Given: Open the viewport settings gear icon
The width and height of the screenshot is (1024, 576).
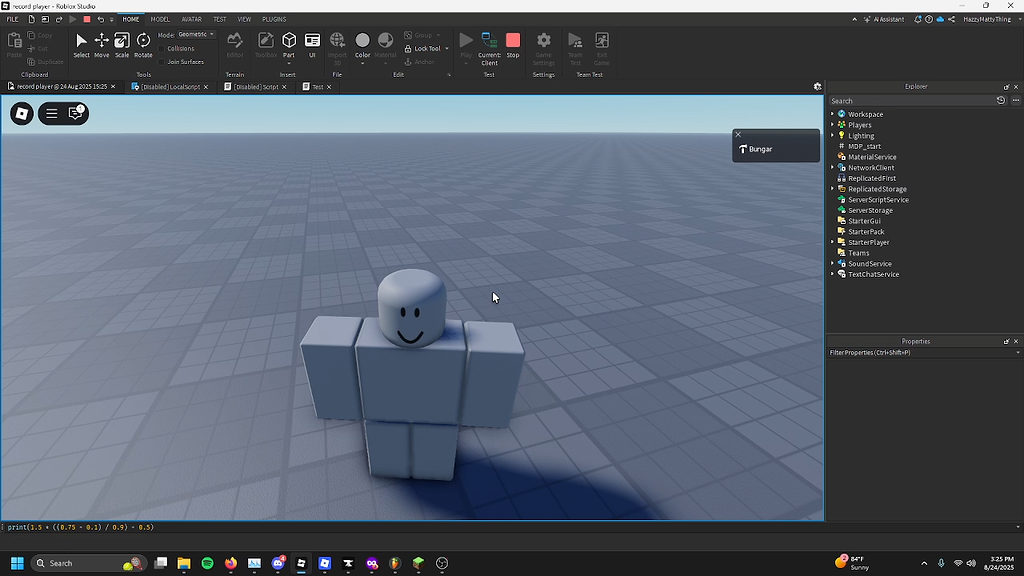Looking at the screenshot, I should point(817,86).
